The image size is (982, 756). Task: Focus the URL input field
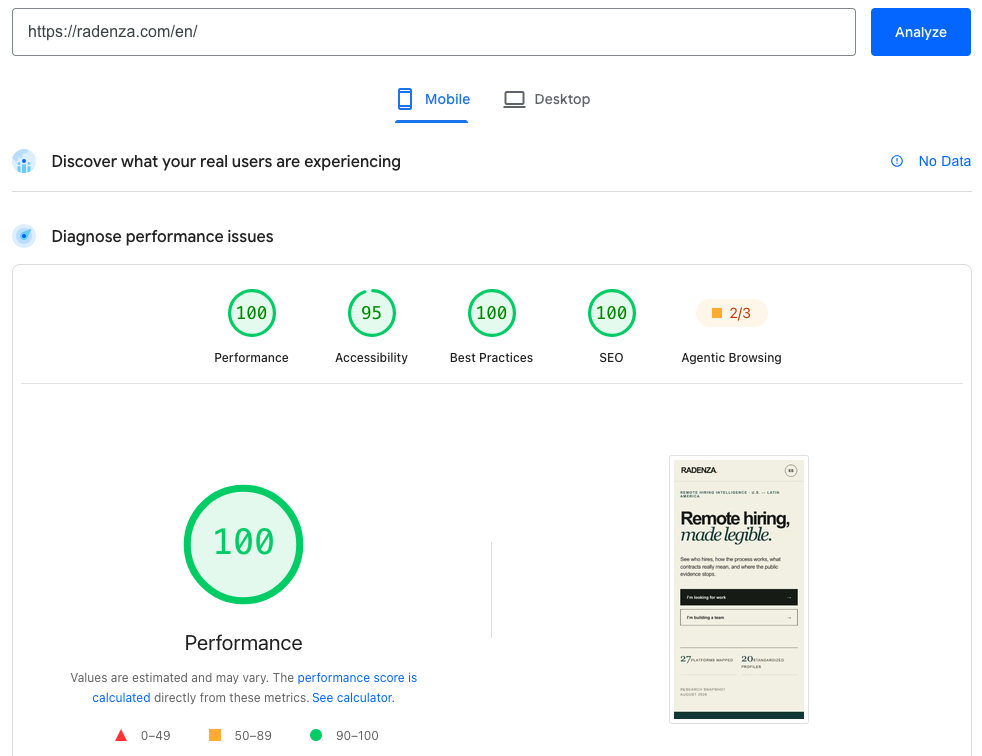point(433,32)
